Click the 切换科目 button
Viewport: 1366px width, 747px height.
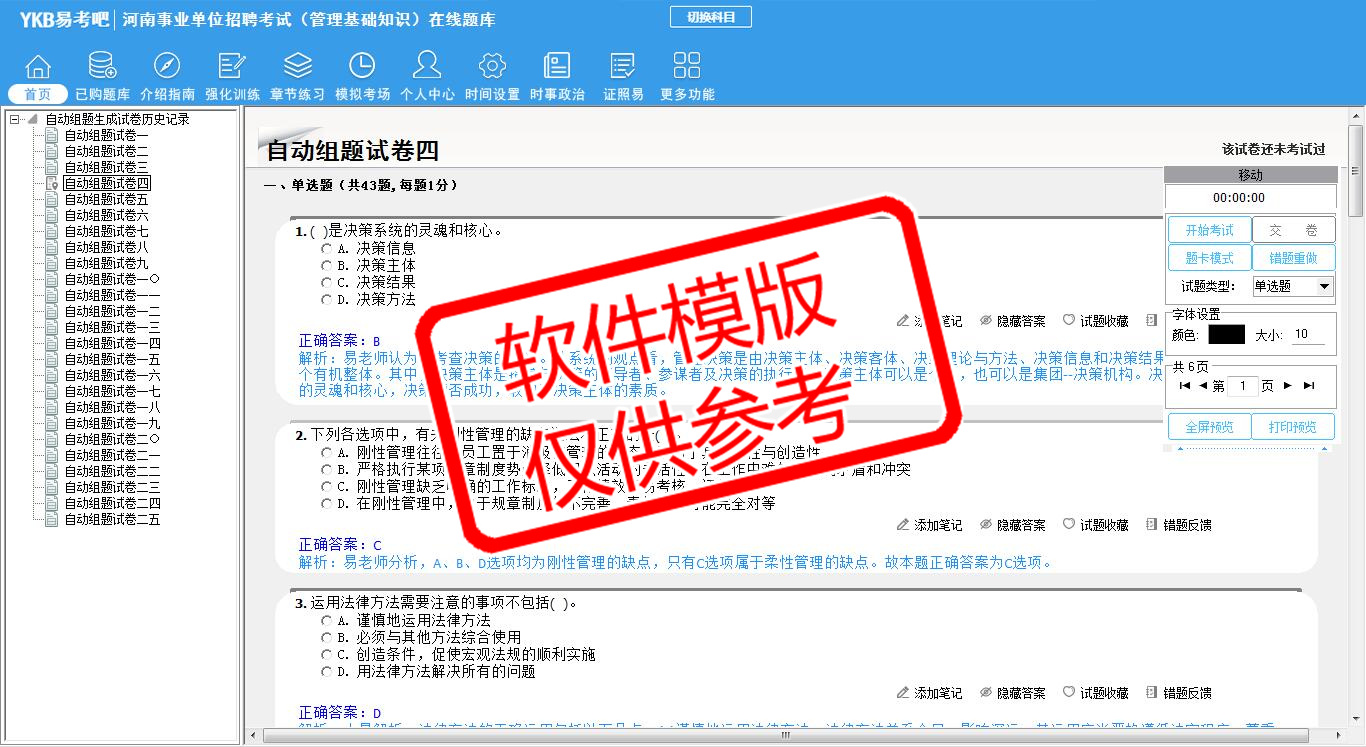coord(710,18)
